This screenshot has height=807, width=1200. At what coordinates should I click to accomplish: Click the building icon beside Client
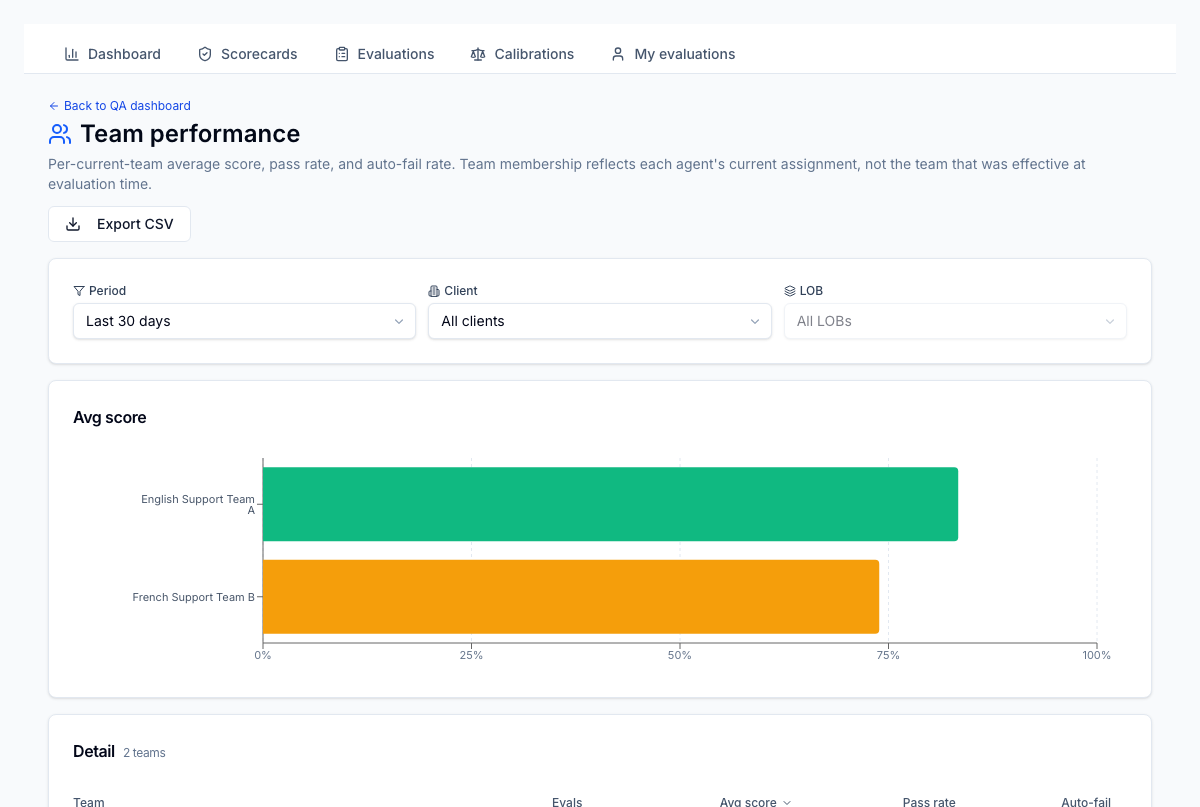click(x=434, y=291)
